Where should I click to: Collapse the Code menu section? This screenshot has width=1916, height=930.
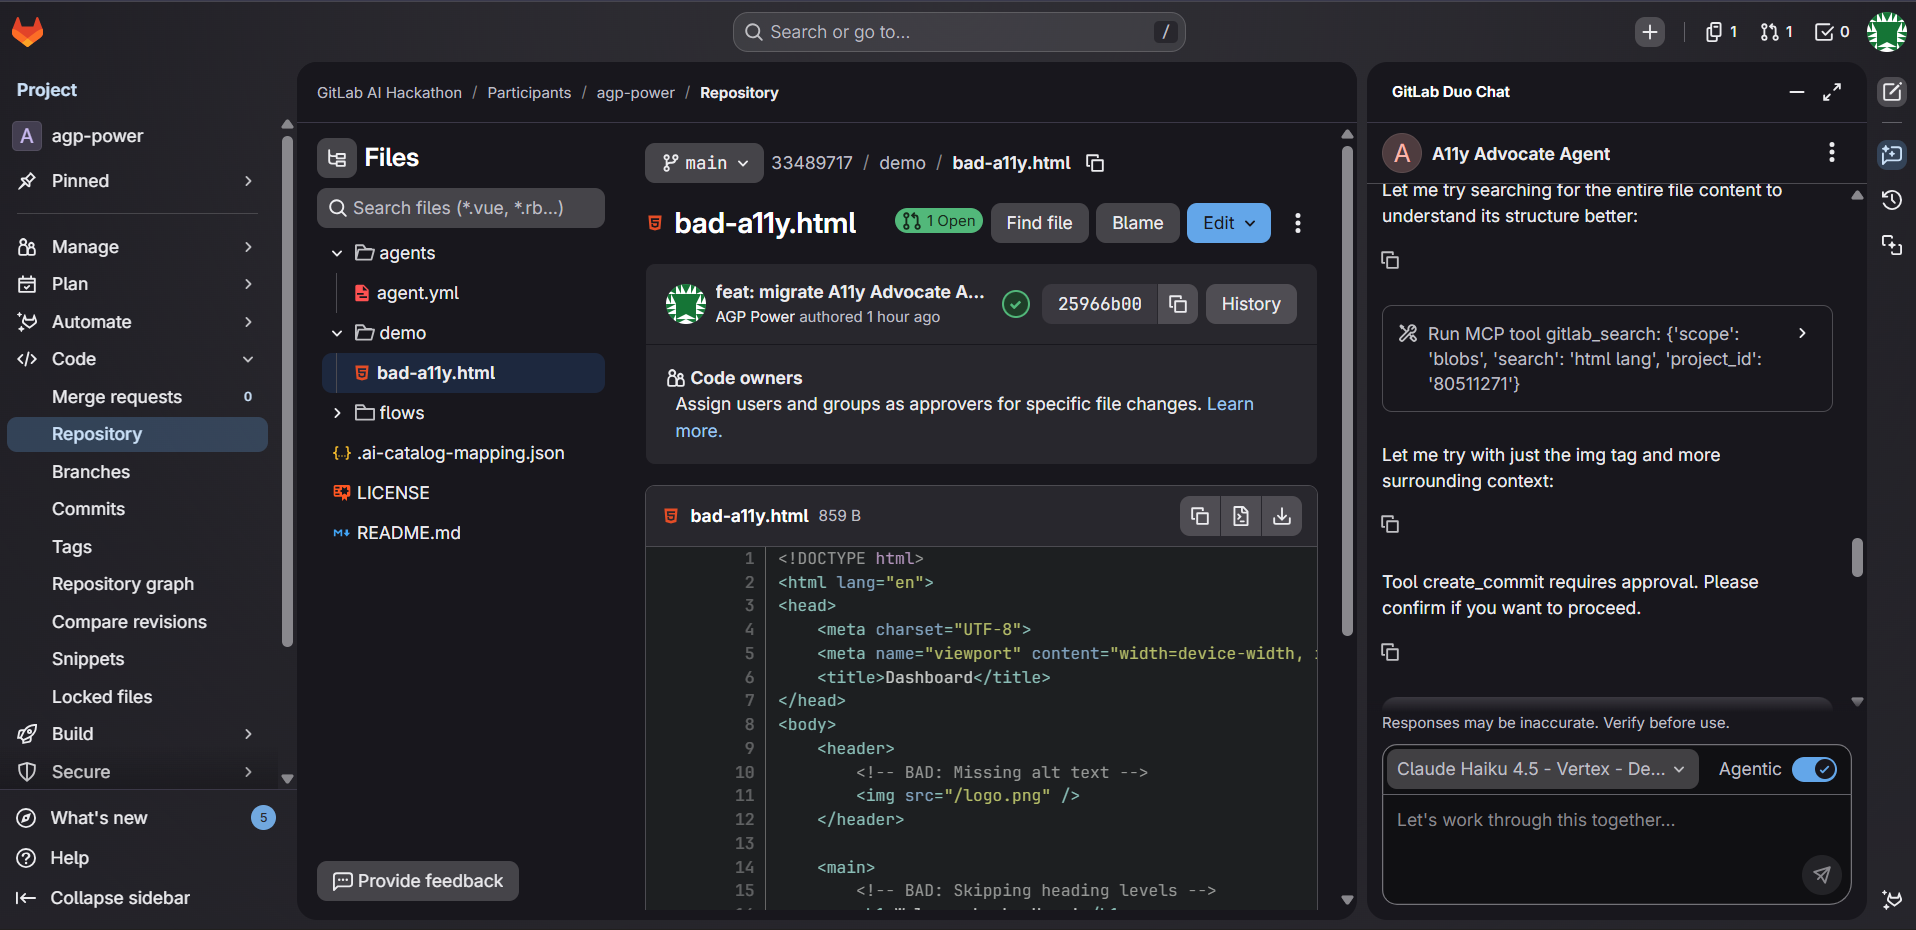point(137,359)
